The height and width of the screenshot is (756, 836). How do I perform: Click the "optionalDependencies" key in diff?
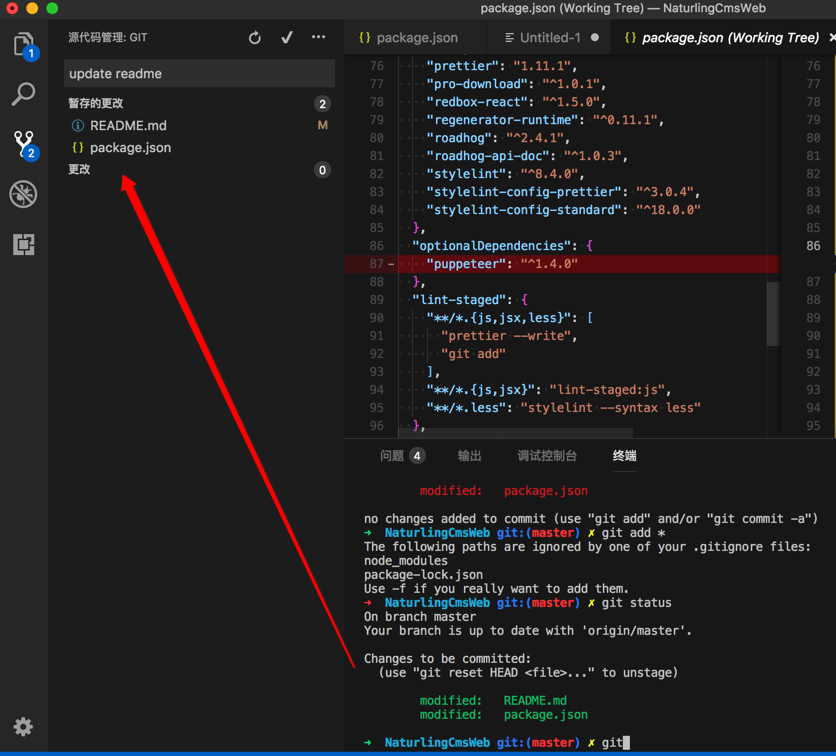pyautogui.click(x=491, y=246)
